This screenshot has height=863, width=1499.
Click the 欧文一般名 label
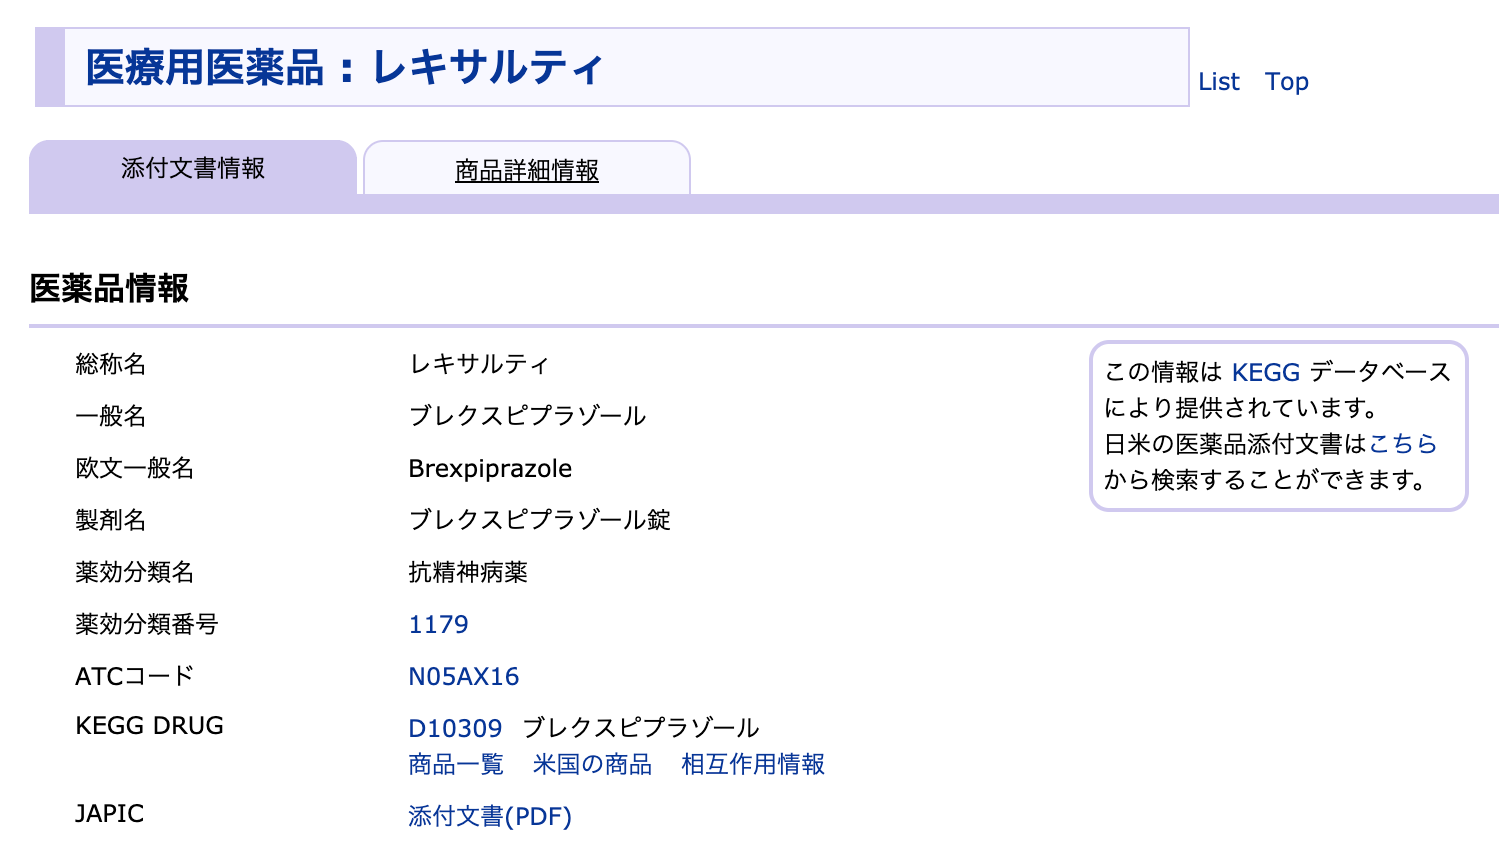pyautogui.click(x=135, y=469)
